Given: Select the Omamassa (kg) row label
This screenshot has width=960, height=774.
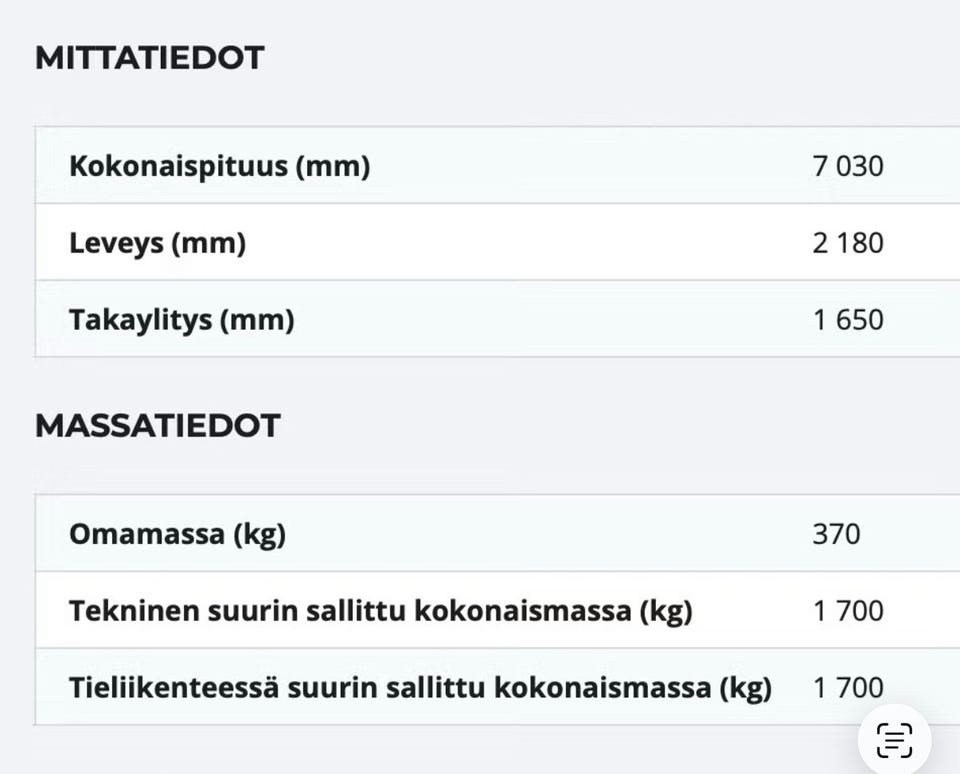Looking at the screenshot, I should click(x=177, y=534).
